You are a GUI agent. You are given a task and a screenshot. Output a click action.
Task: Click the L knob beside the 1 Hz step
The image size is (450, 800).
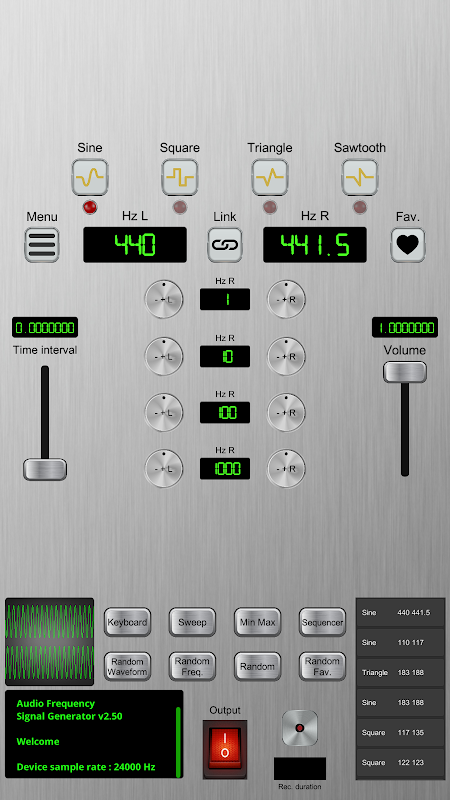(x=164, y=299)
